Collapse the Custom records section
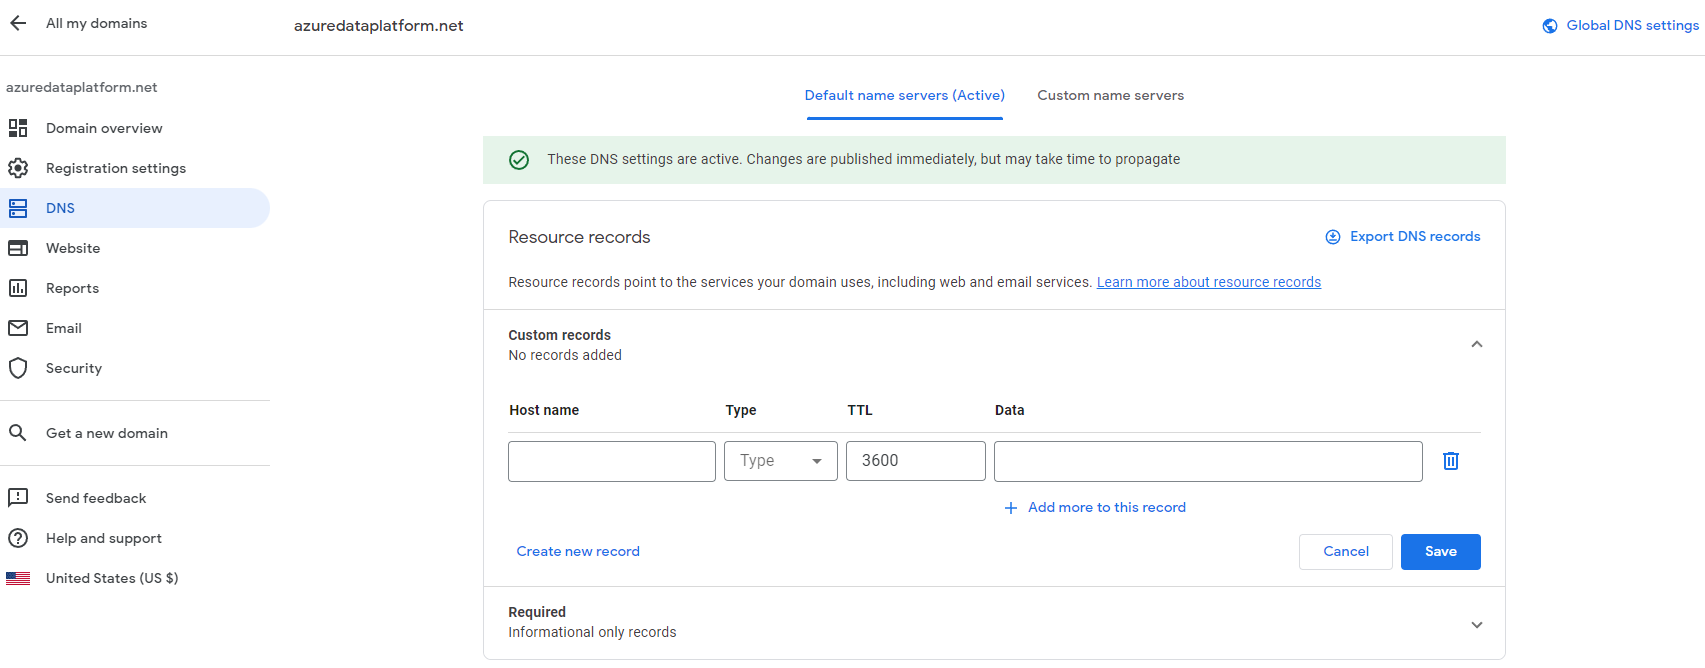1705x668 pixels. [1476, 345]
